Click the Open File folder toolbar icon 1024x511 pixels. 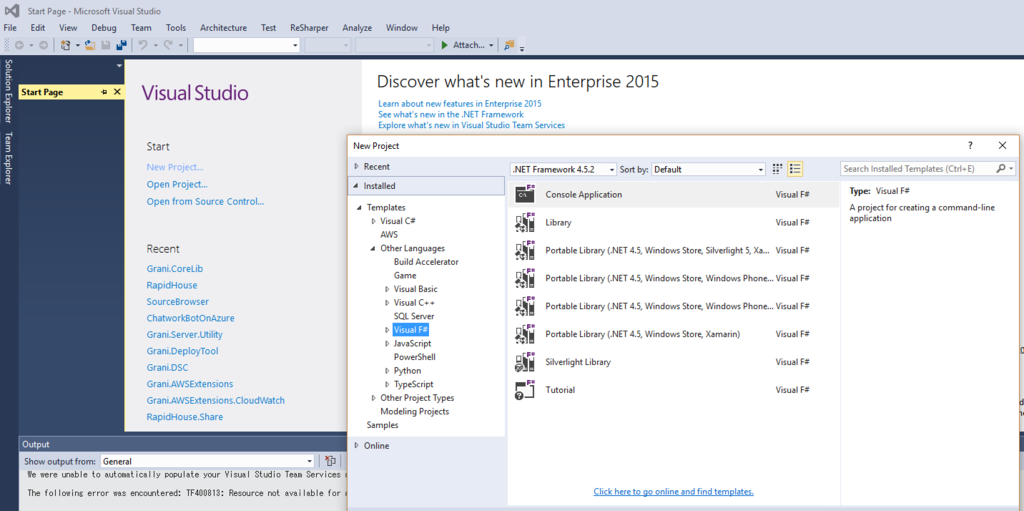pos(90,45)
